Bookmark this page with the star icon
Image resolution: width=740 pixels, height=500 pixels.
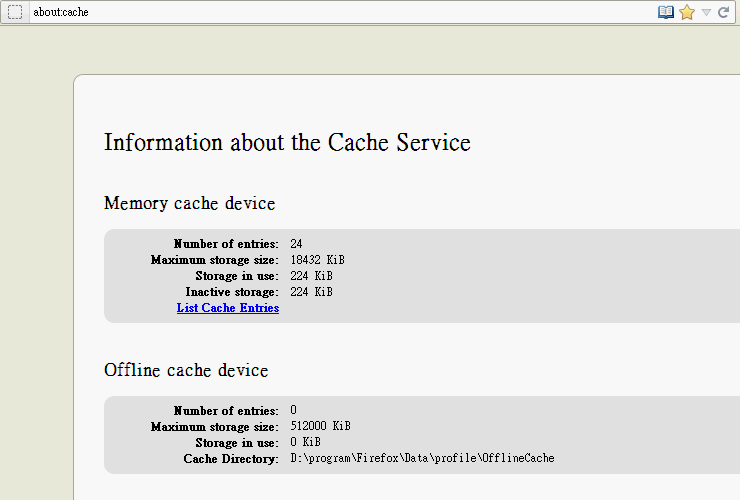point(687,13)
